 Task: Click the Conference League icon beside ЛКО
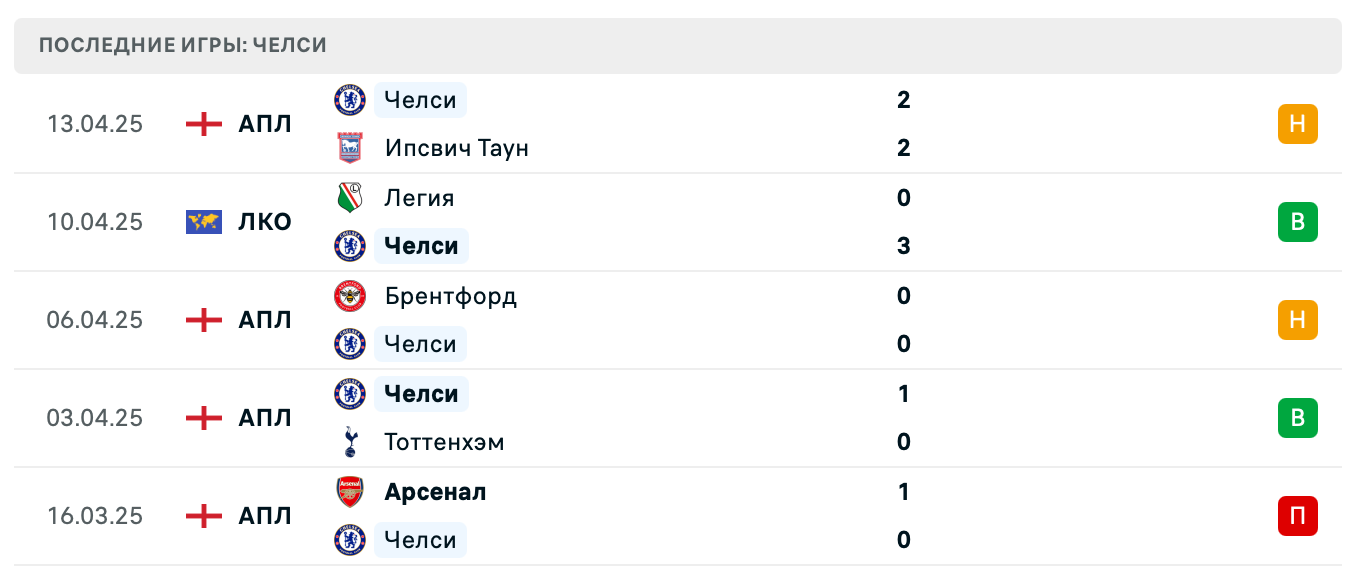[204, 222]
